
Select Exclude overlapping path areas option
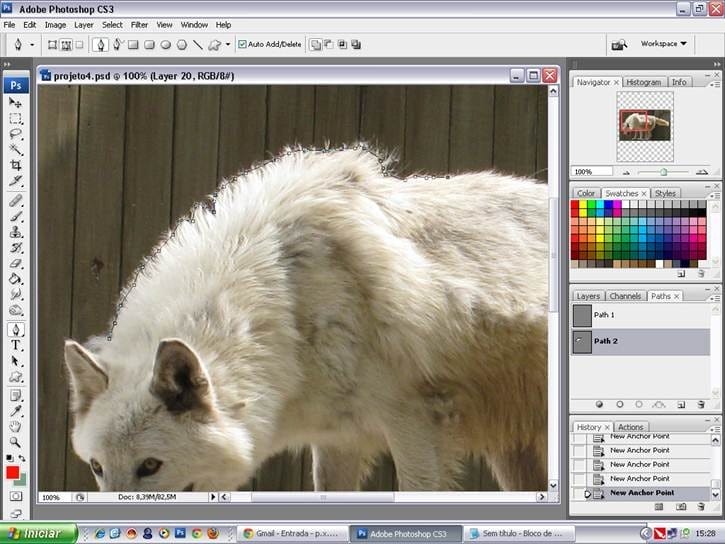356,44
